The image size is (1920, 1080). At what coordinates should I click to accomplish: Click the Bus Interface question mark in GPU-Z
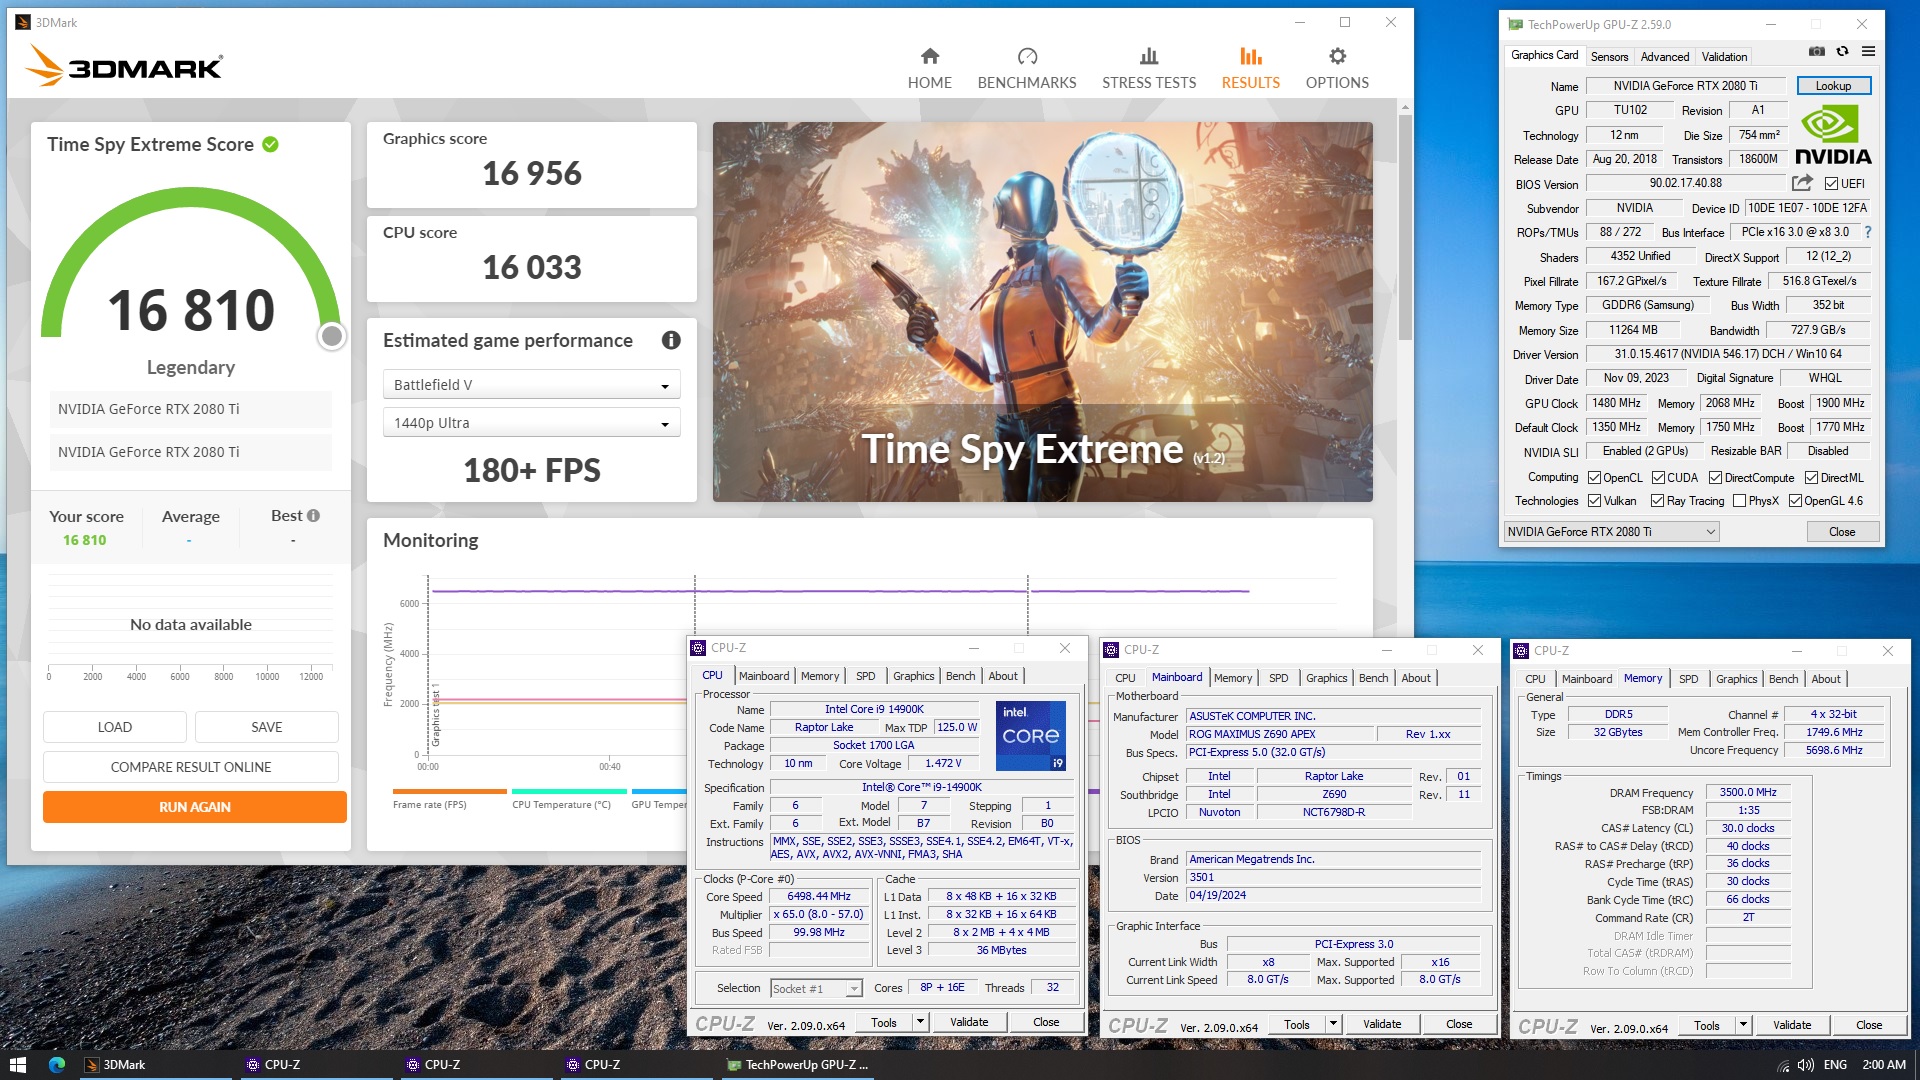pyautogui.click(x=1868, y=232)
